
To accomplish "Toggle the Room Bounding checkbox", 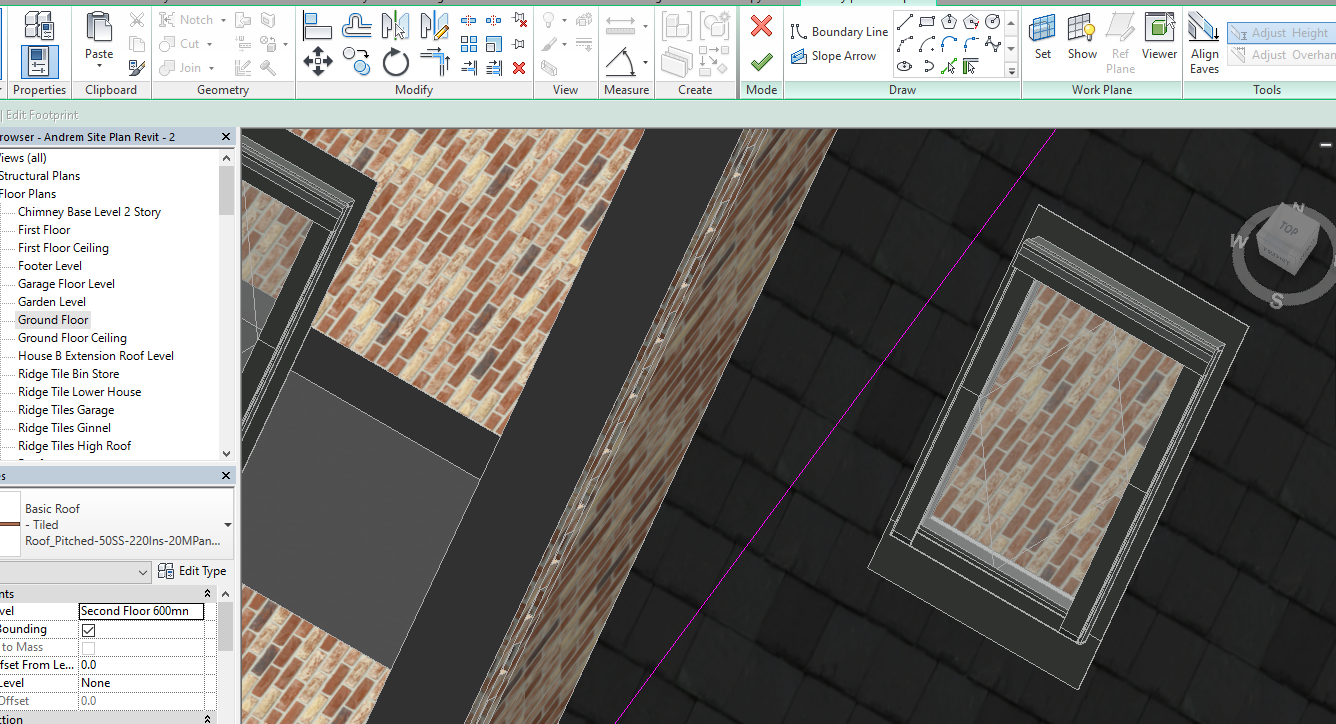I will pyautogui.click(x=89, y=630).
